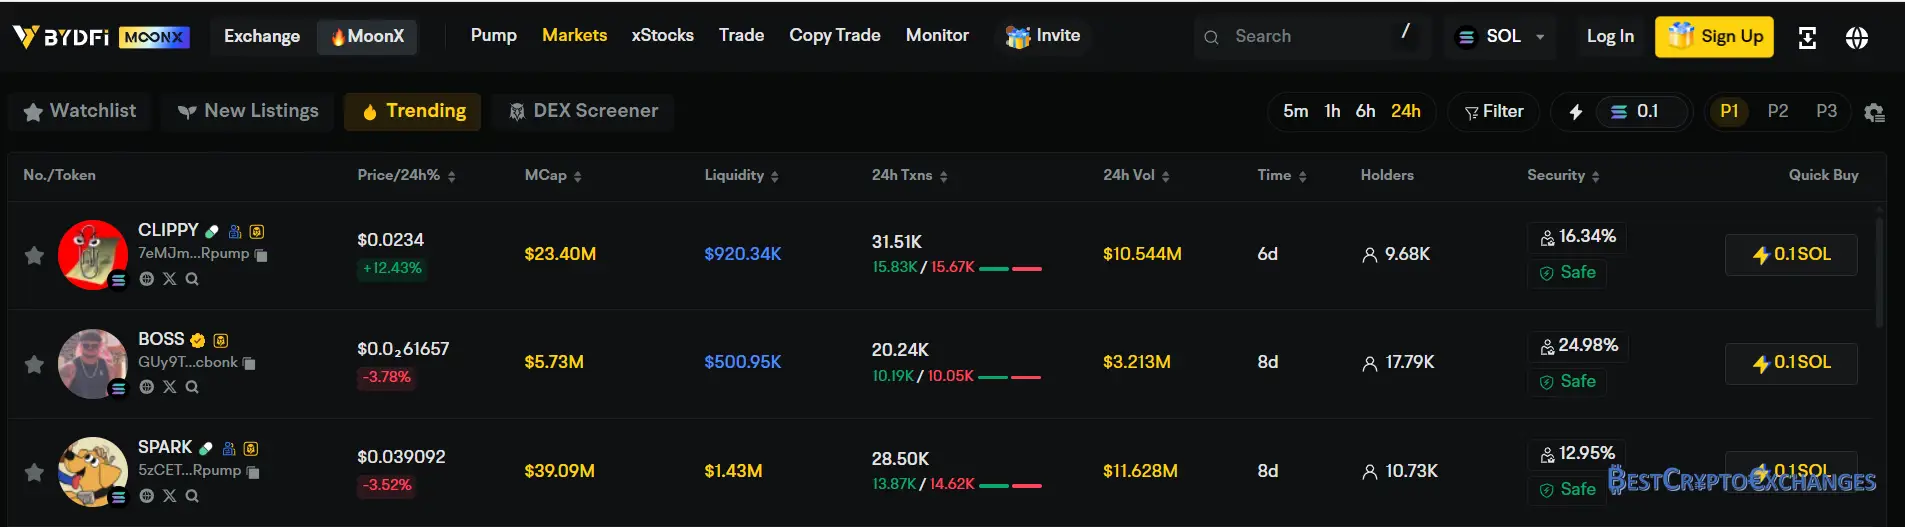
Task: Star the CLIPPY token for watchlist
Action: [x=34, y=255]
